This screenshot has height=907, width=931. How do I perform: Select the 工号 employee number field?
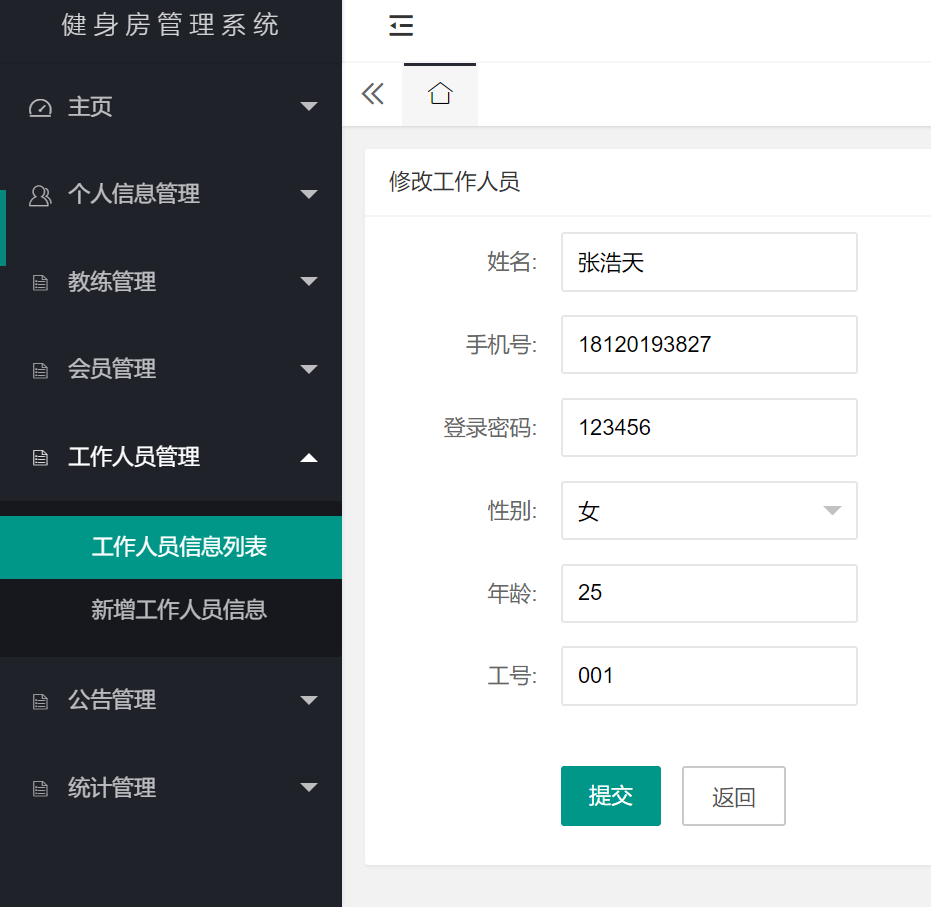(708, 676)
